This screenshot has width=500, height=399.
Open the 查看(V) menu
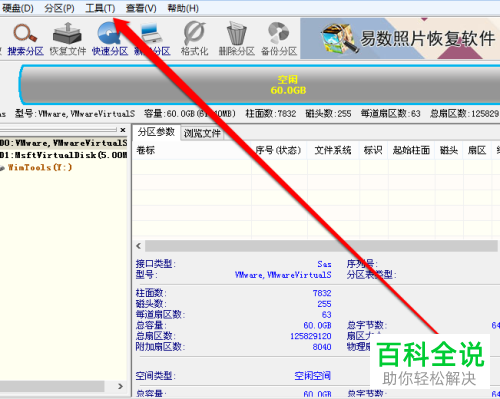(141, 8)
